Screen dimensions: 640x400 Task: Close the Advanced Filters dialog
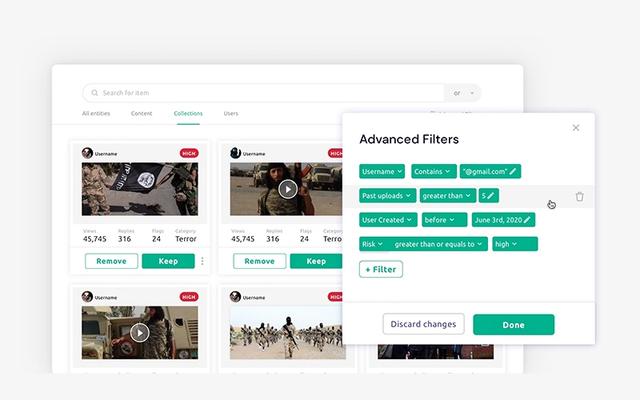pyautogui.click(x=575, y=128)
